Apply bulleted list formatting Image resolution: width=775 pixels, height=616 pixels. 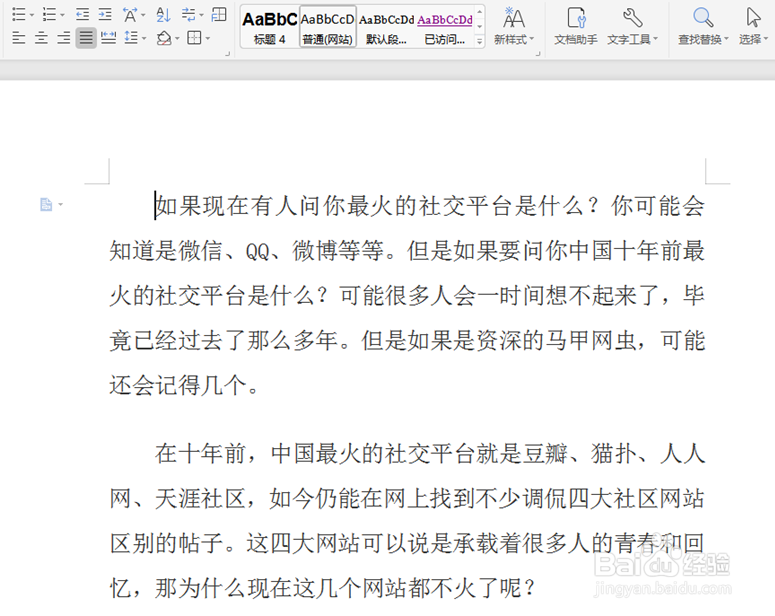coord(19,15)
